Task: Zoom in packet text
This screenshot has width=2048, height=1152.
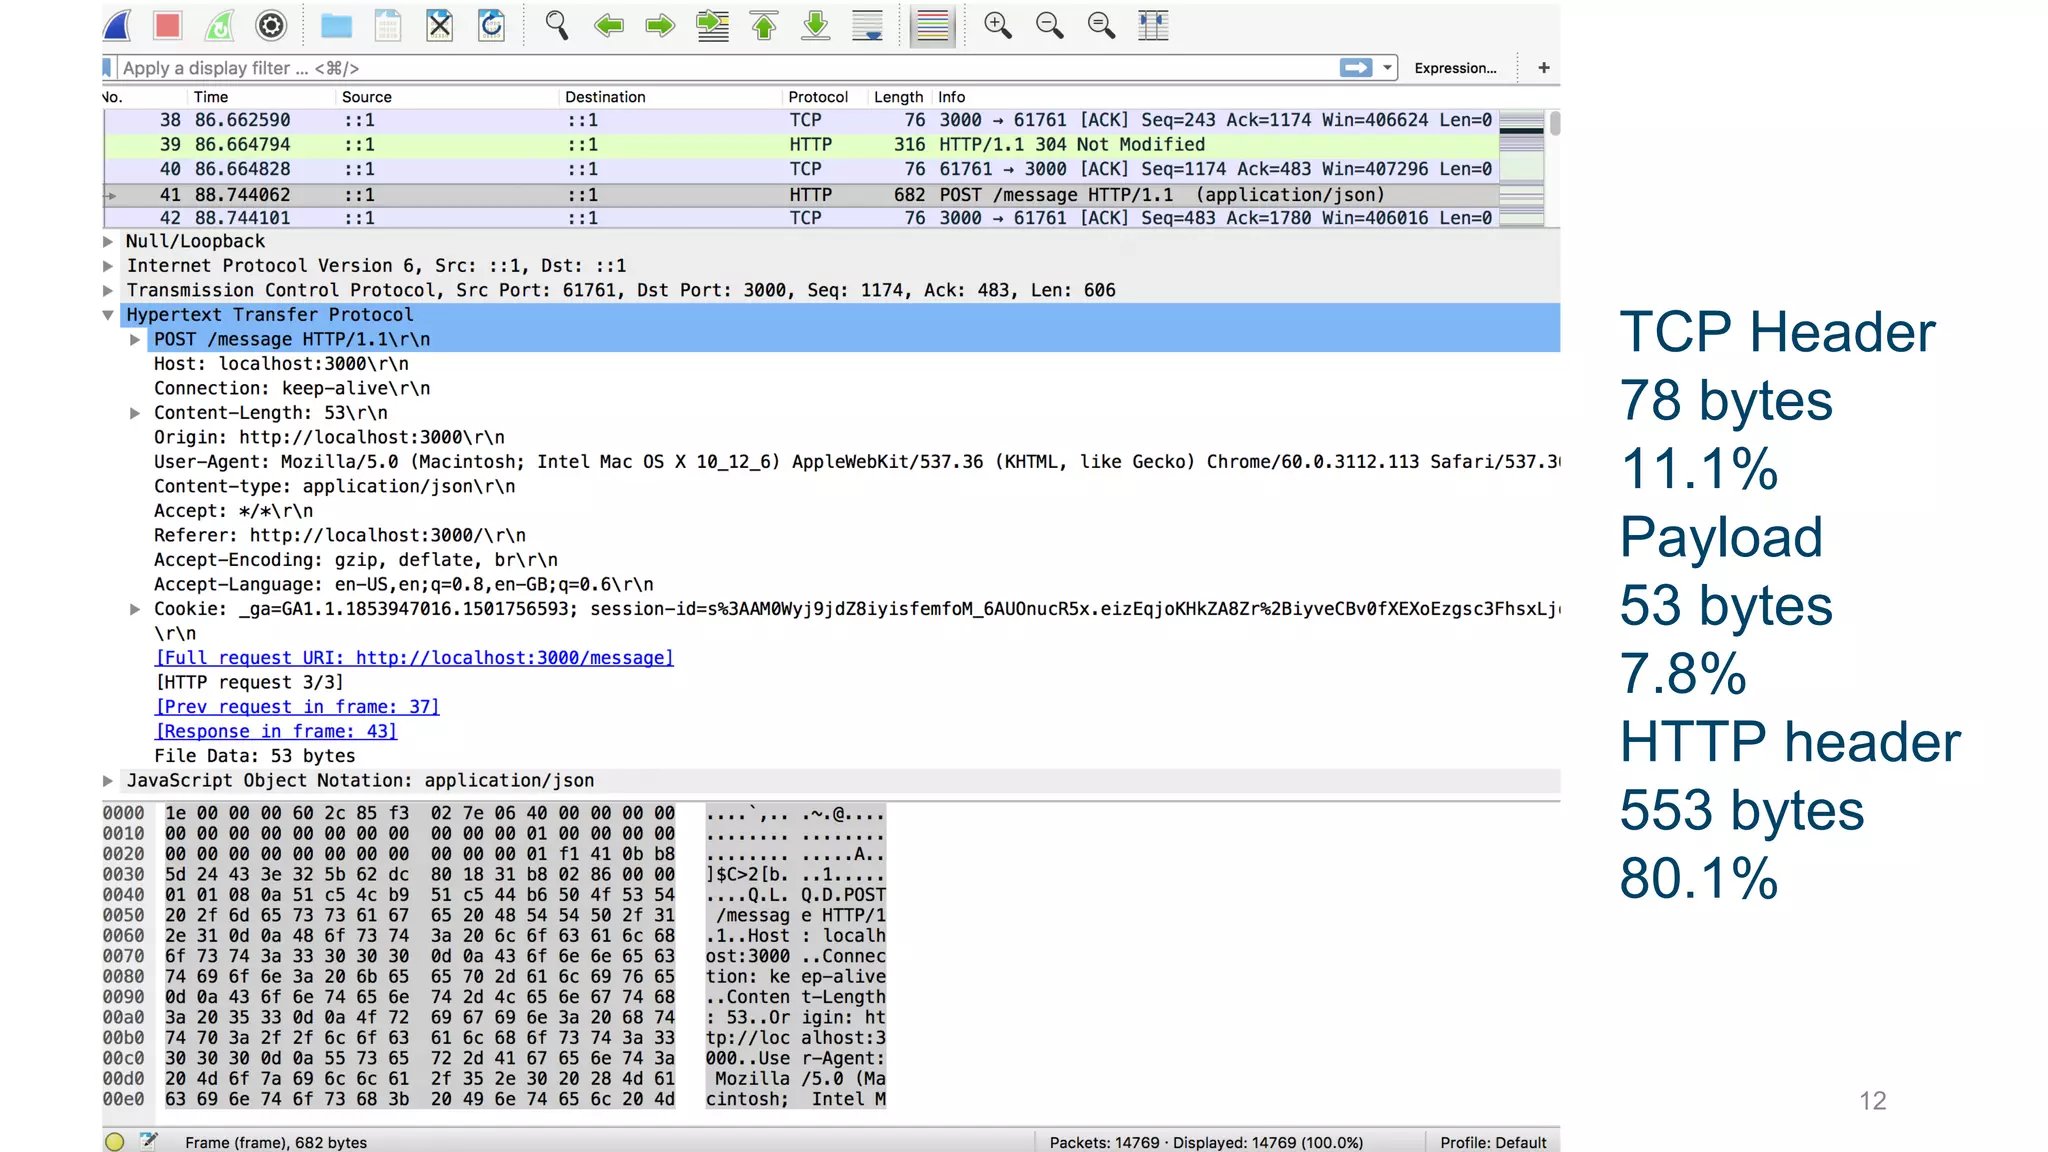Action: tap(997, 25)
